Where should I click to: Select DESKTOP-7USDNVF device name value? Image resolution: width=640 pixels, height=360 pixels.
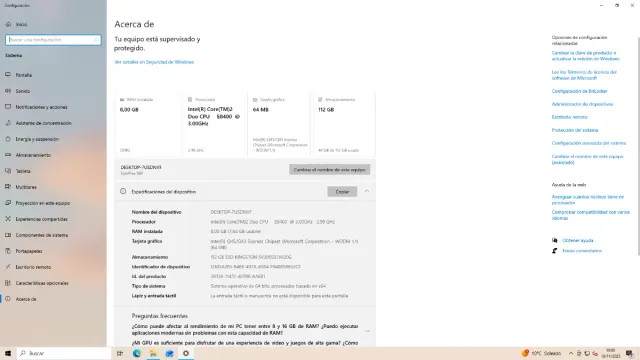[x=231, y=212]
